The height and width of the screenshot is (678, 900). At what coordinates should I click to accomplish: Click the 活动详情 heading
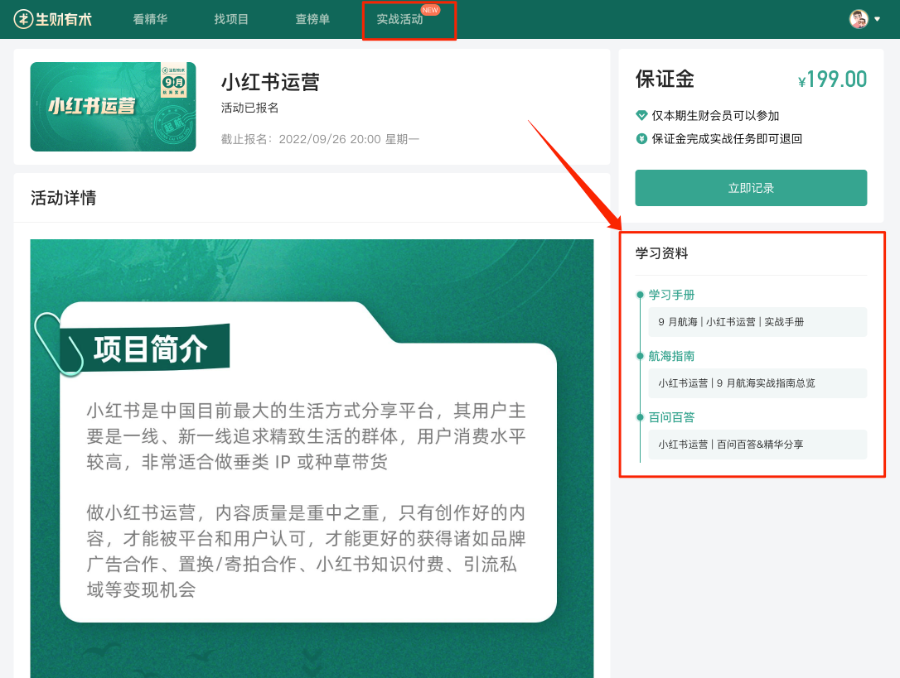[x=63, y=198]
